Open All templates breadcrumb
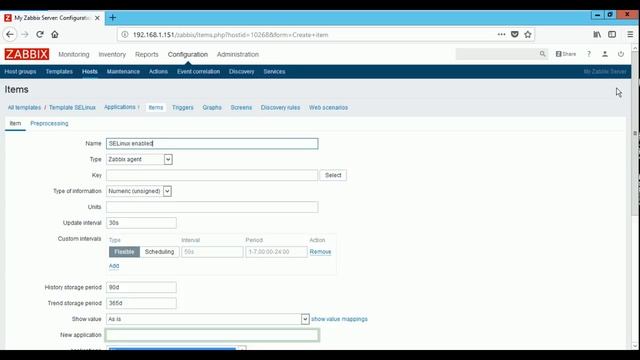 [x=24, y=108]
